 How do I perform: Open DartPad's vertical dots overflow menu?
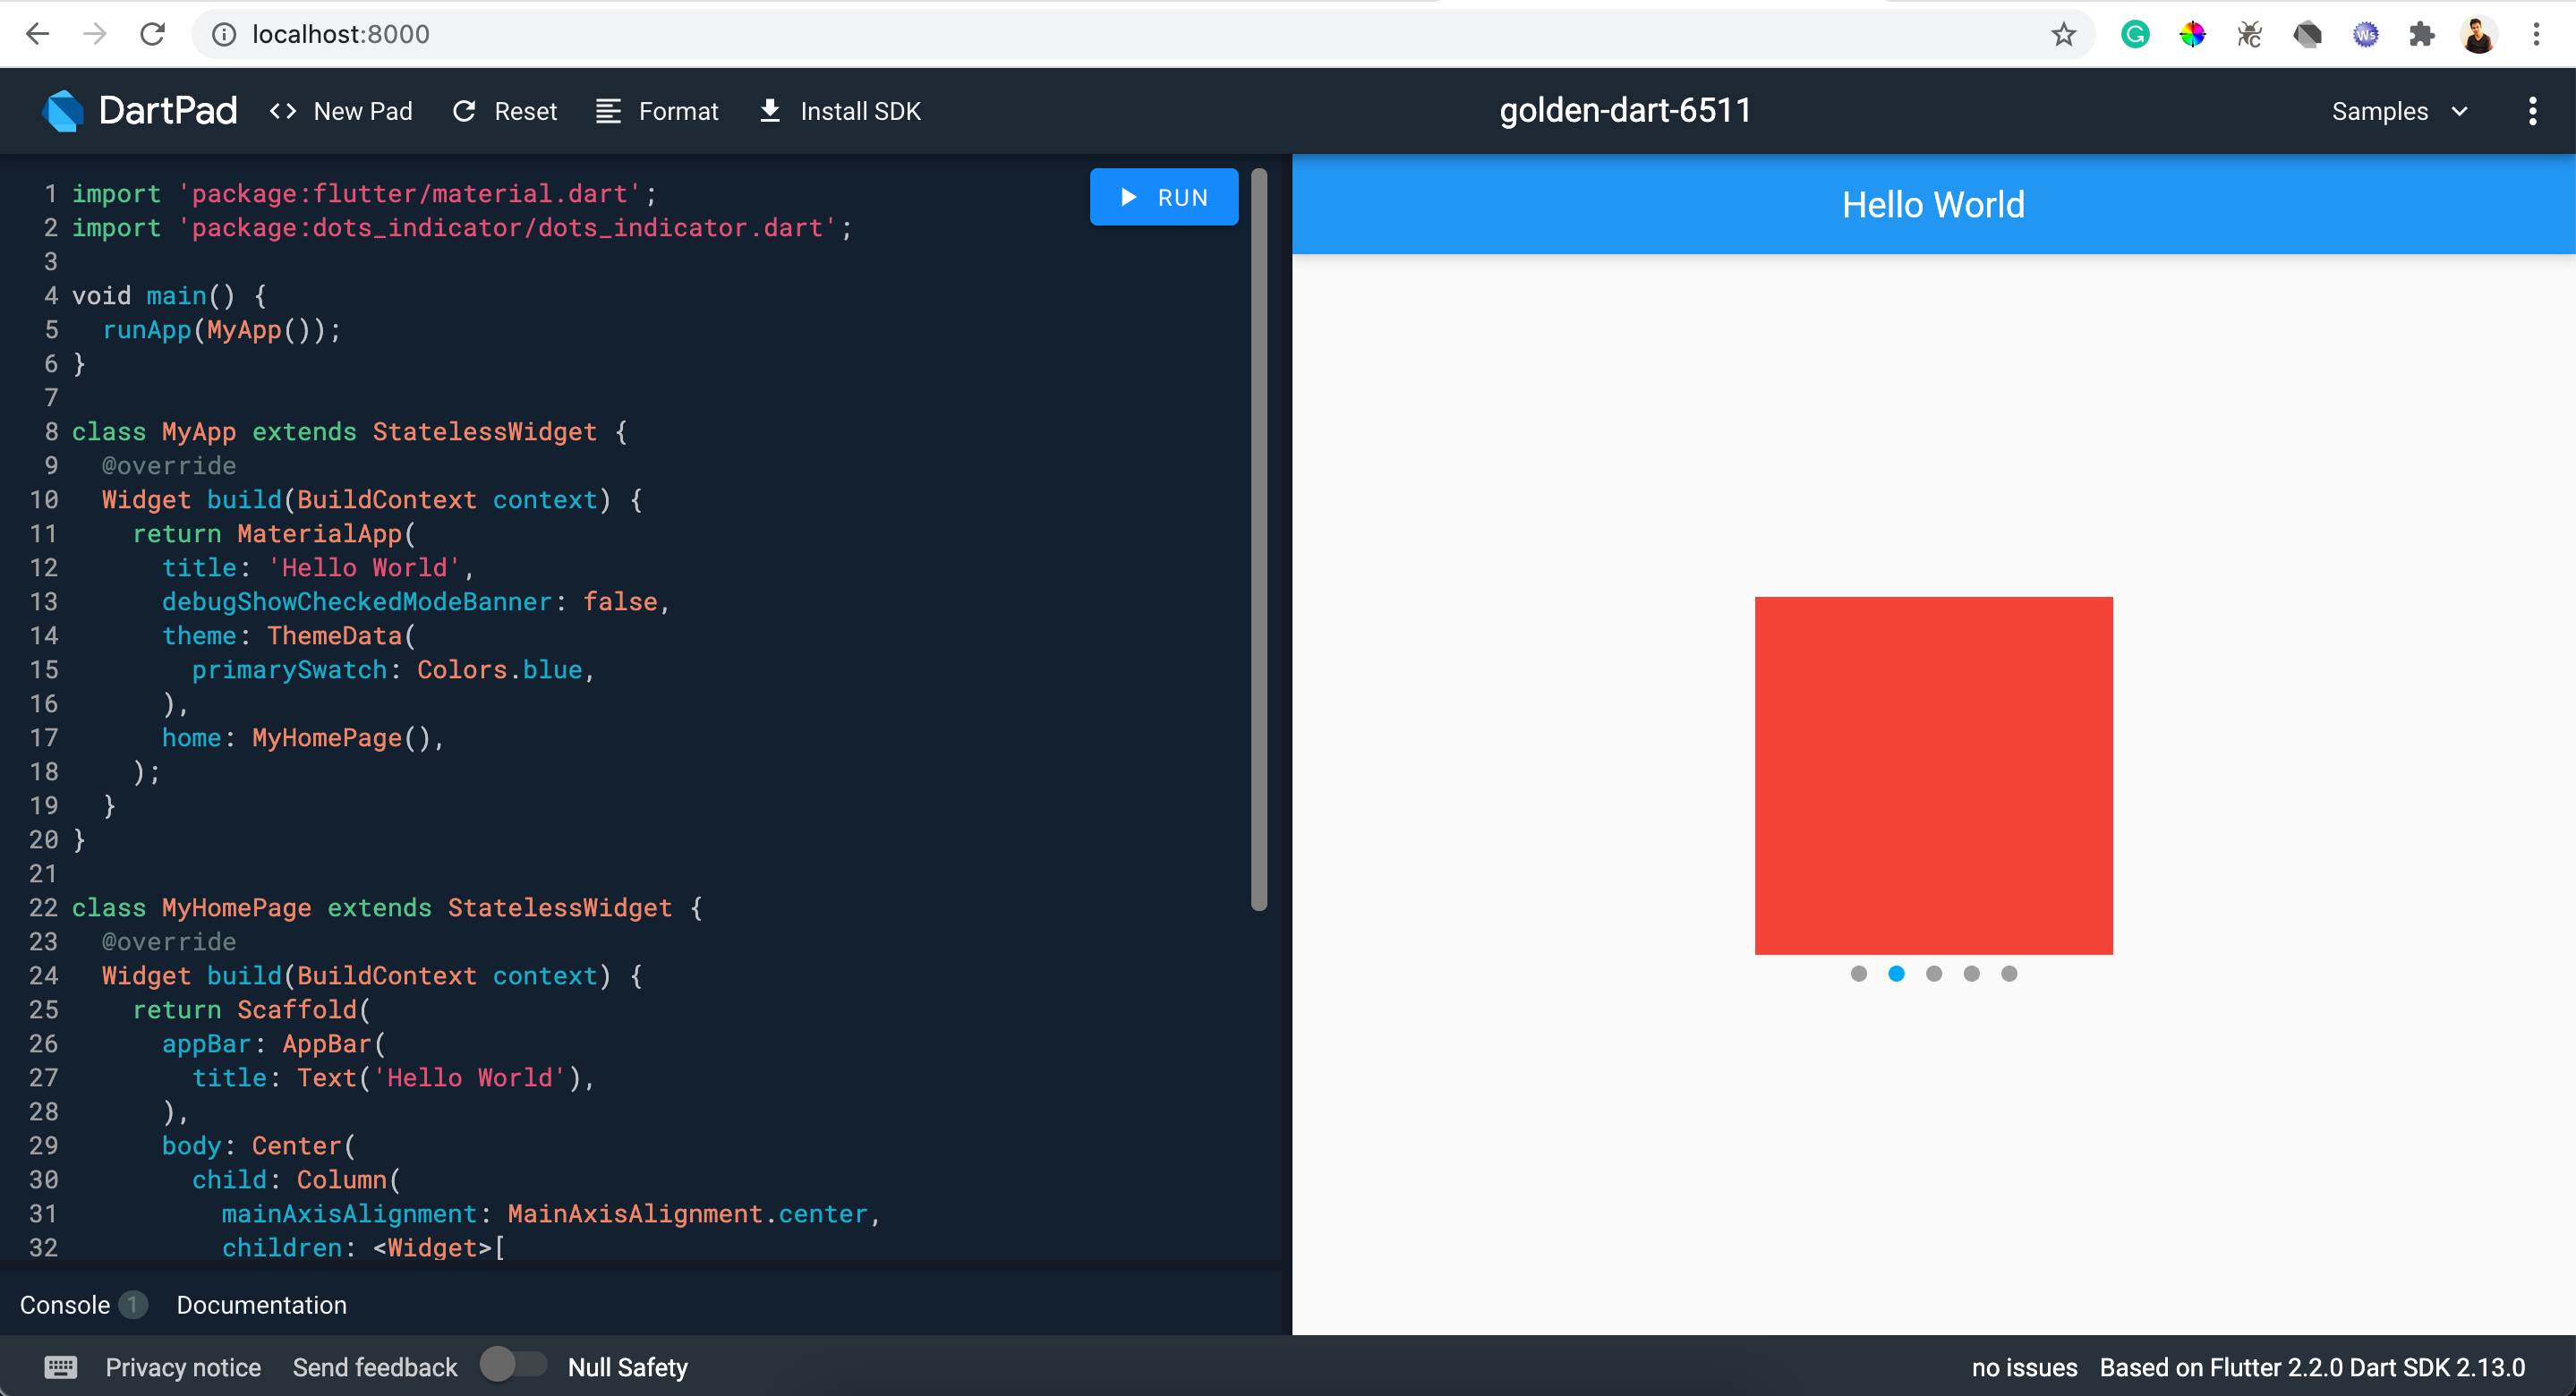[2532, 111]
